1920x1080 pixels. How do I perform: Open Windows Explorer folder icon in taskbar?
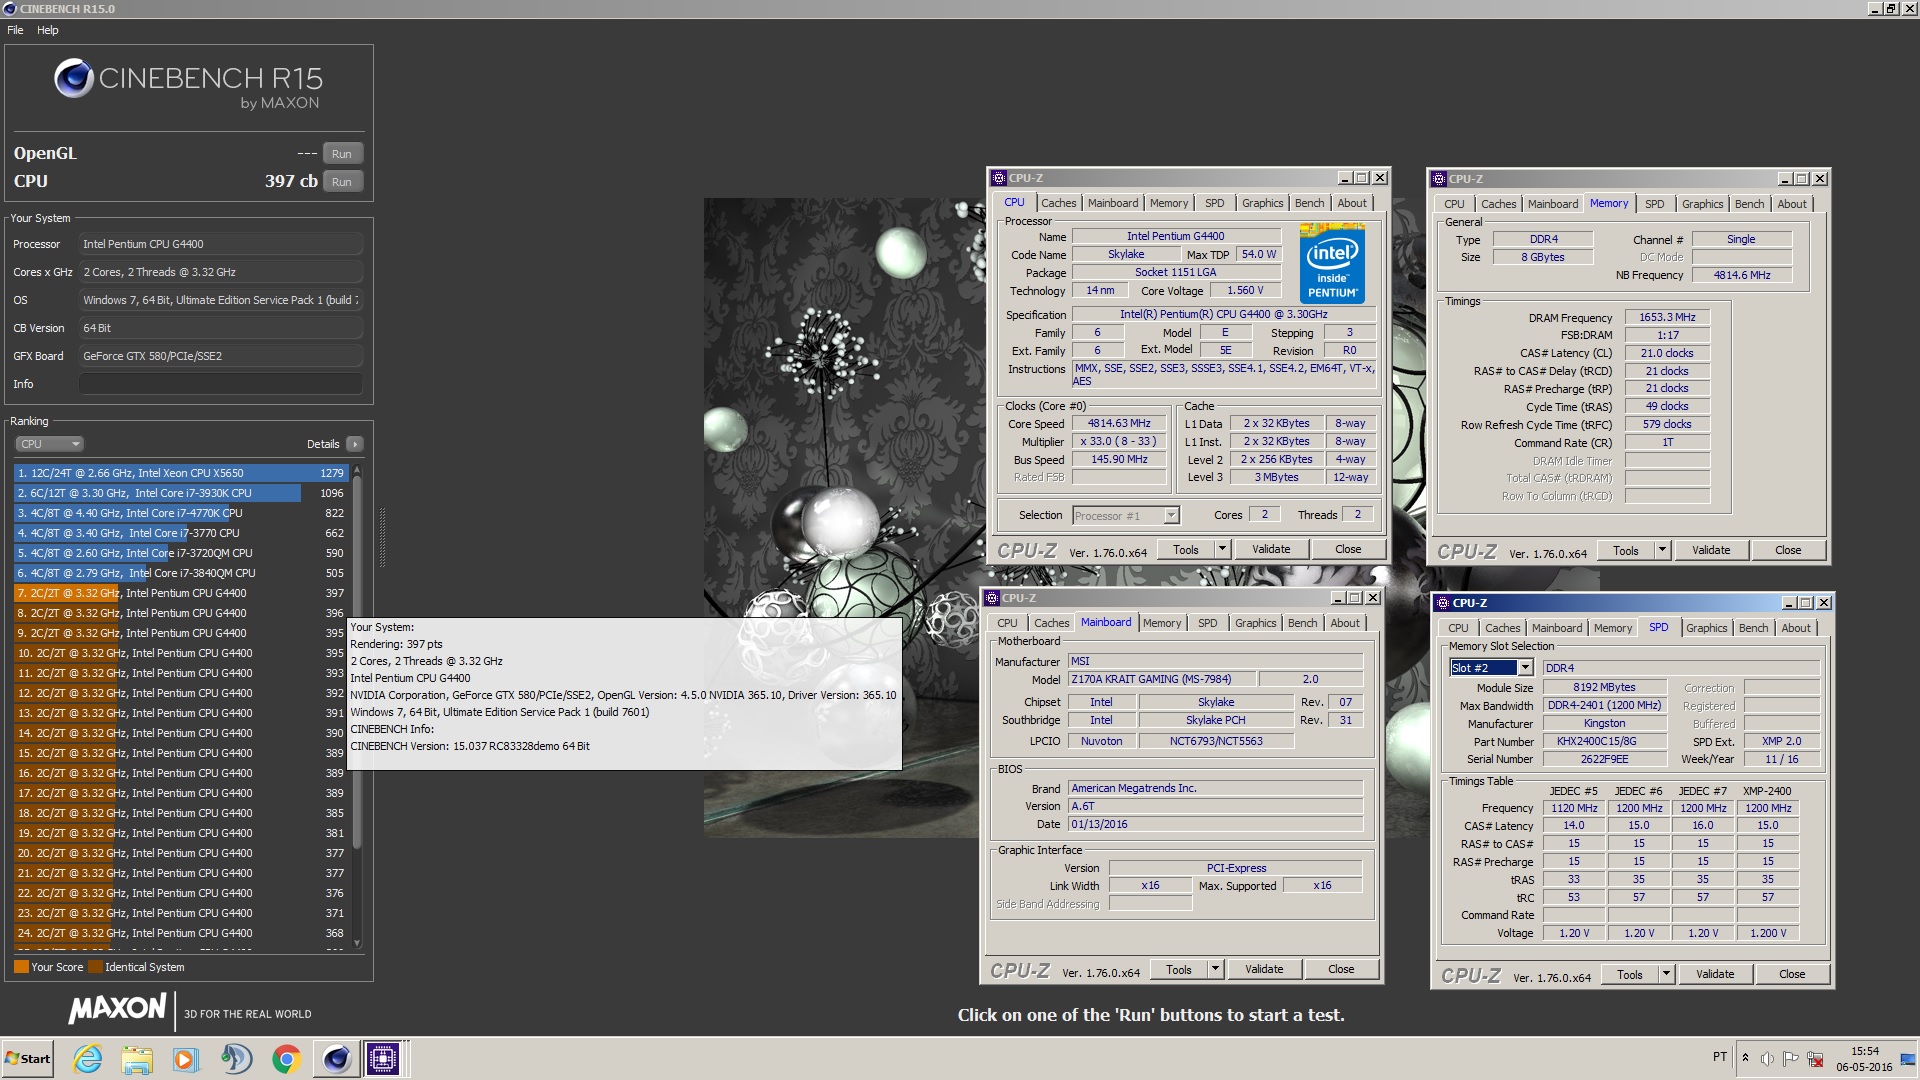point(137,1058)
